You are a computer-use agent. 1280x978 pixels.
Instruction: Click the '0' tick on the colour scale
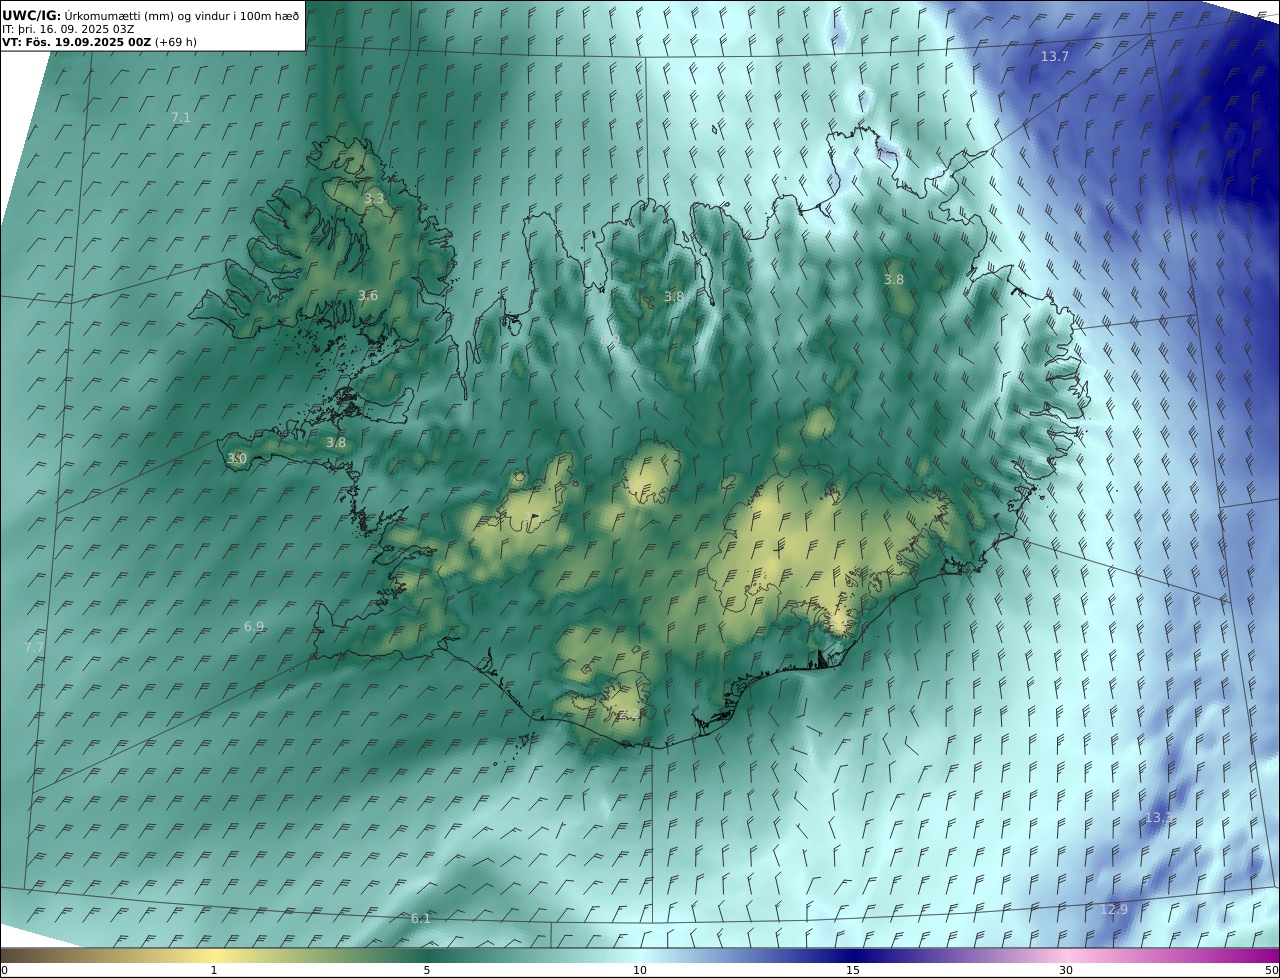[4, 970]
